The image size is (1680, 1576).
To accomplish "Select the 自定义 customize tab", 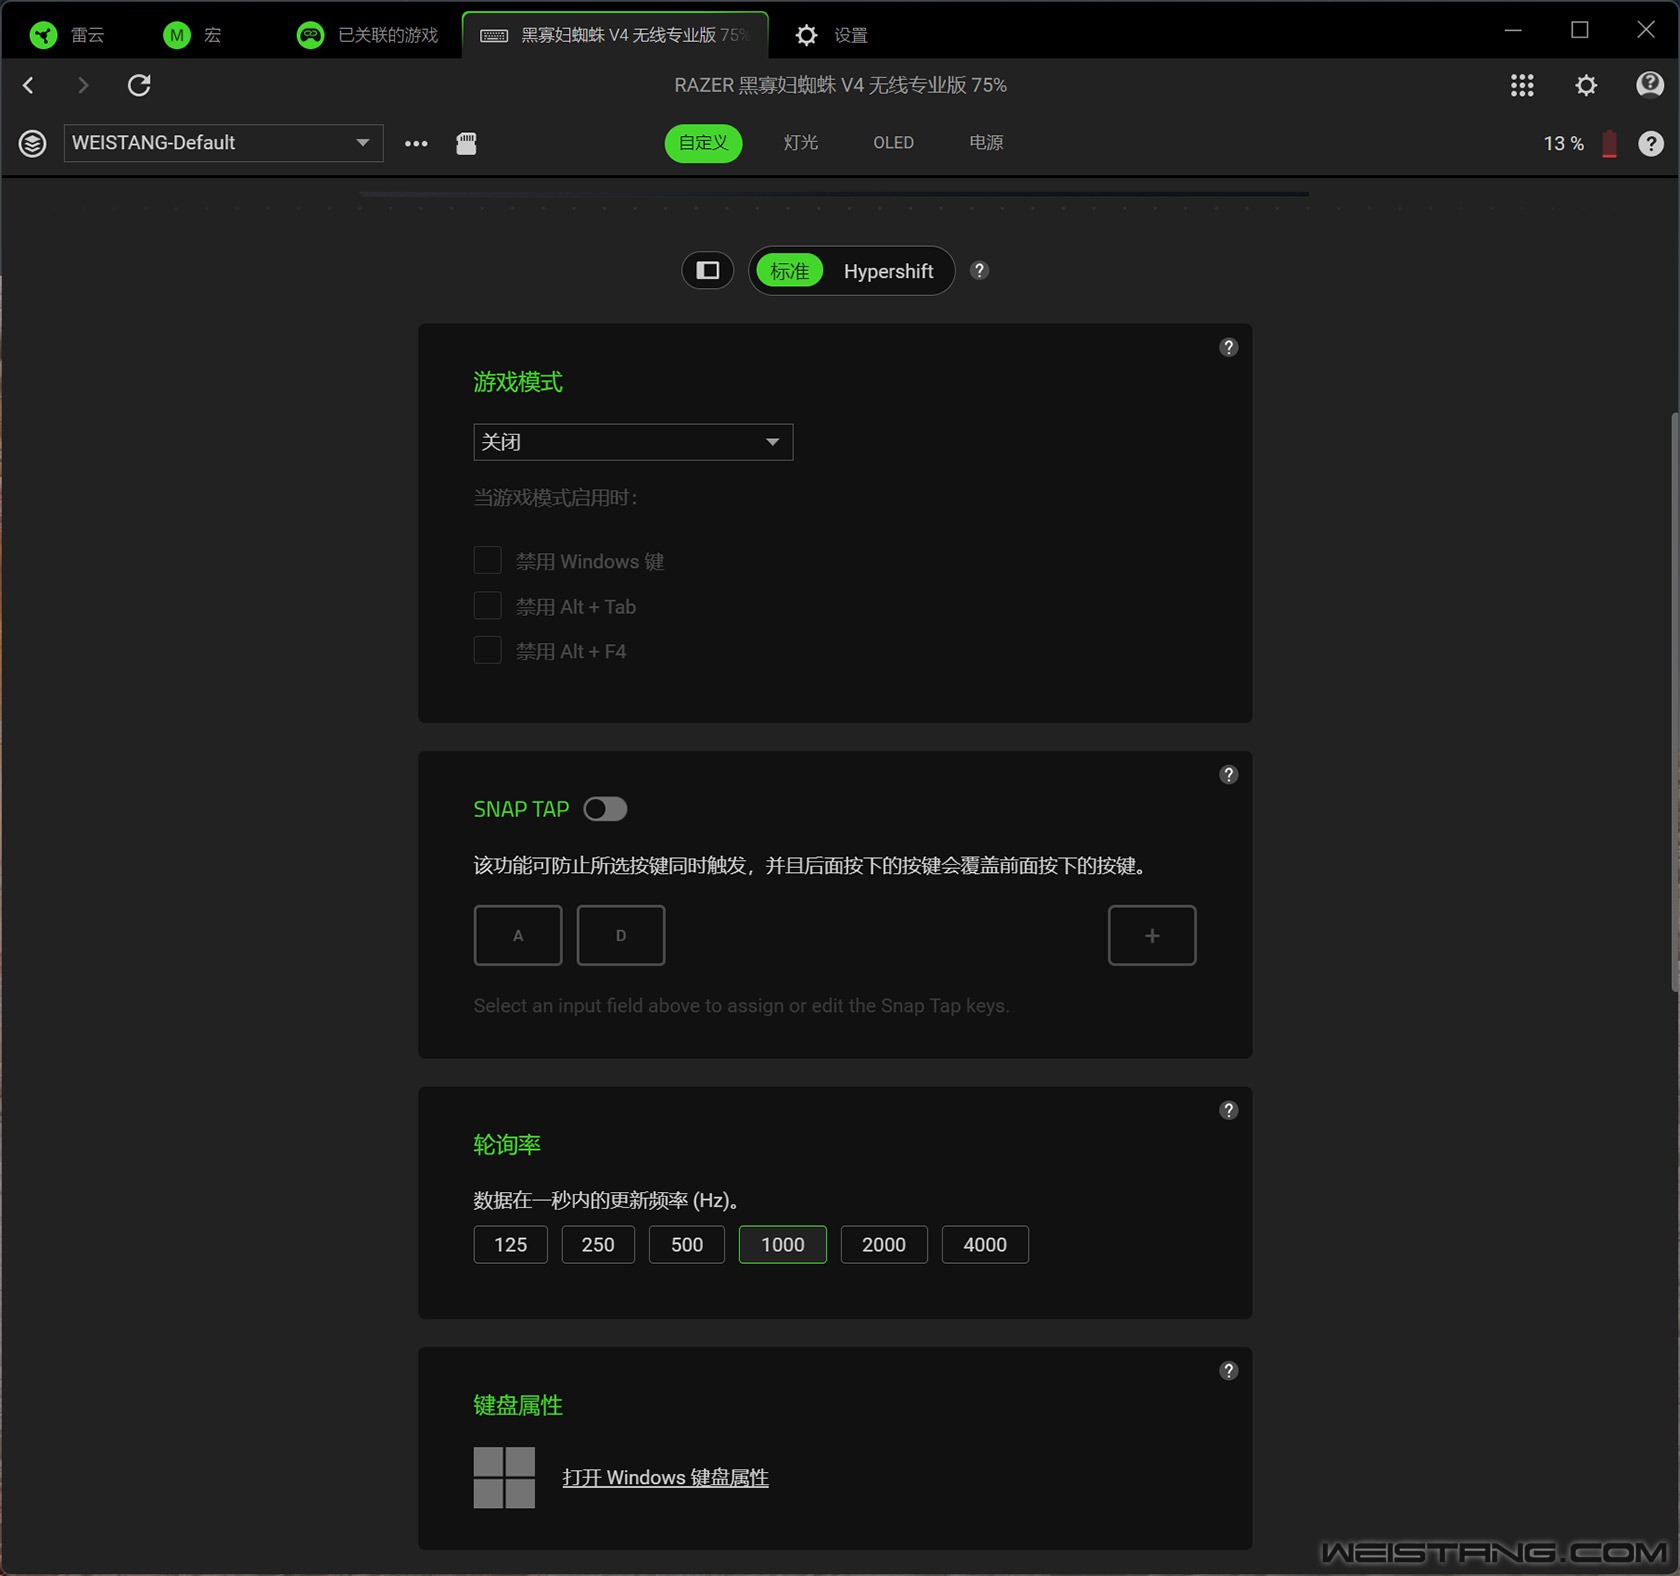I will coord(703,143).
